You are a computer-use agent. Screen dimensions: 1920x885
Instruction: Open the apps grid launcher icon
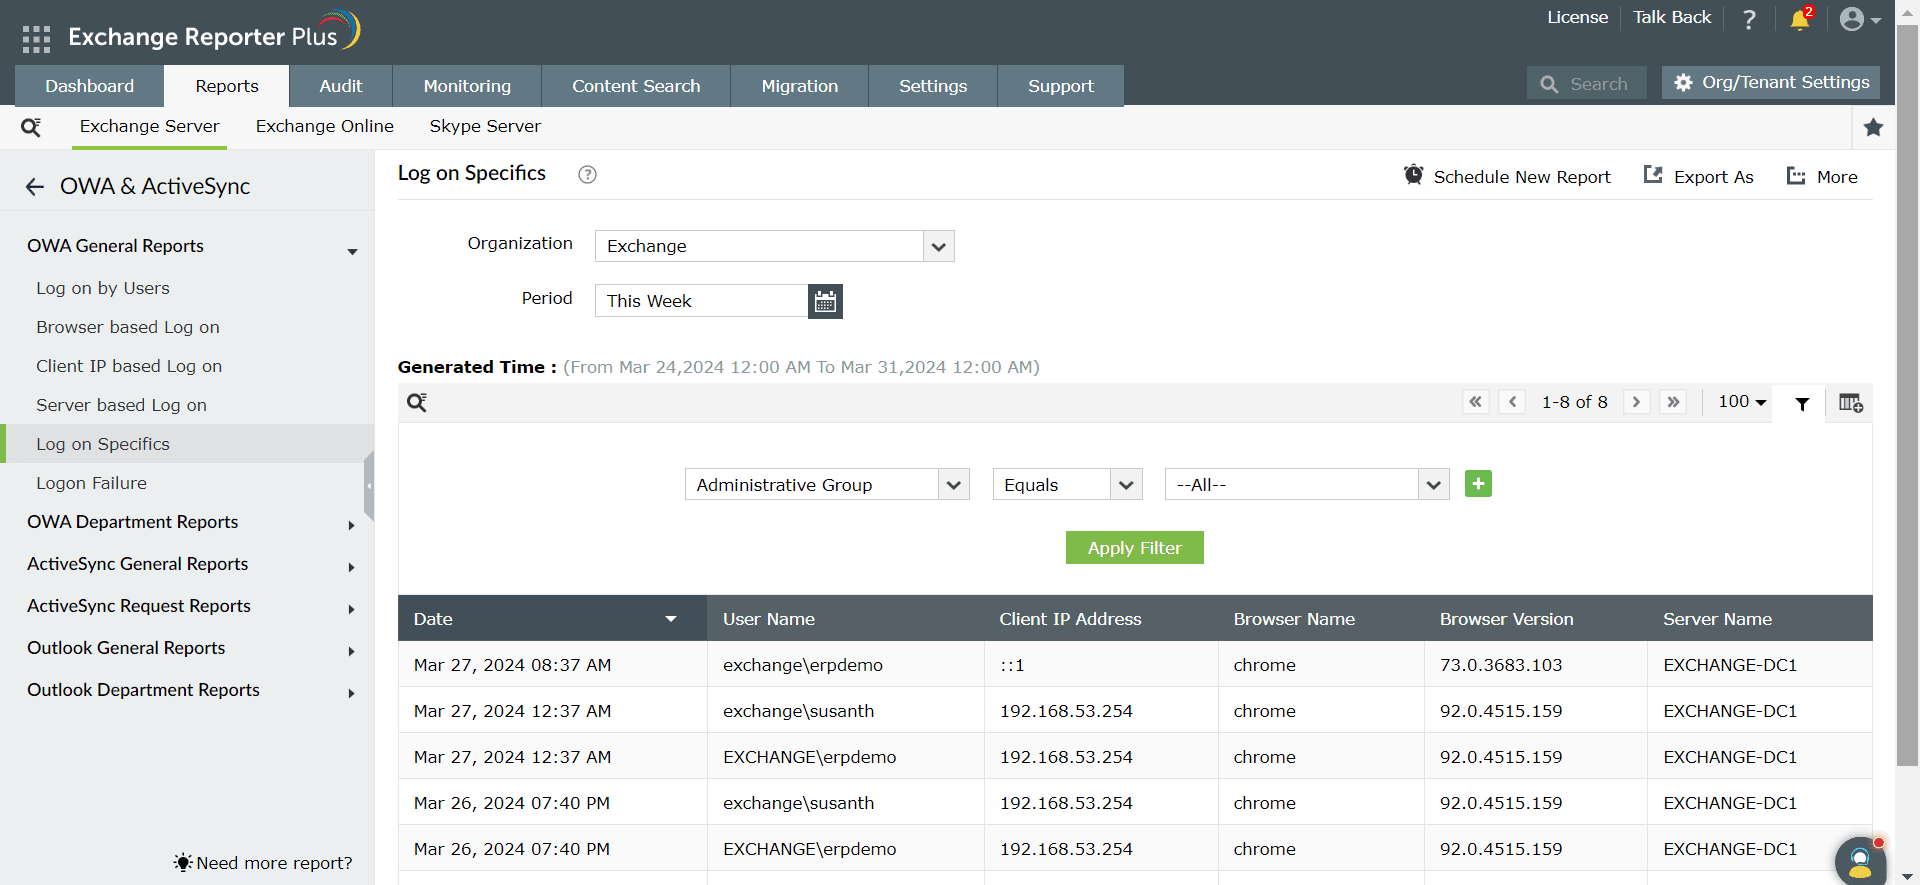(x=36, y=39)
